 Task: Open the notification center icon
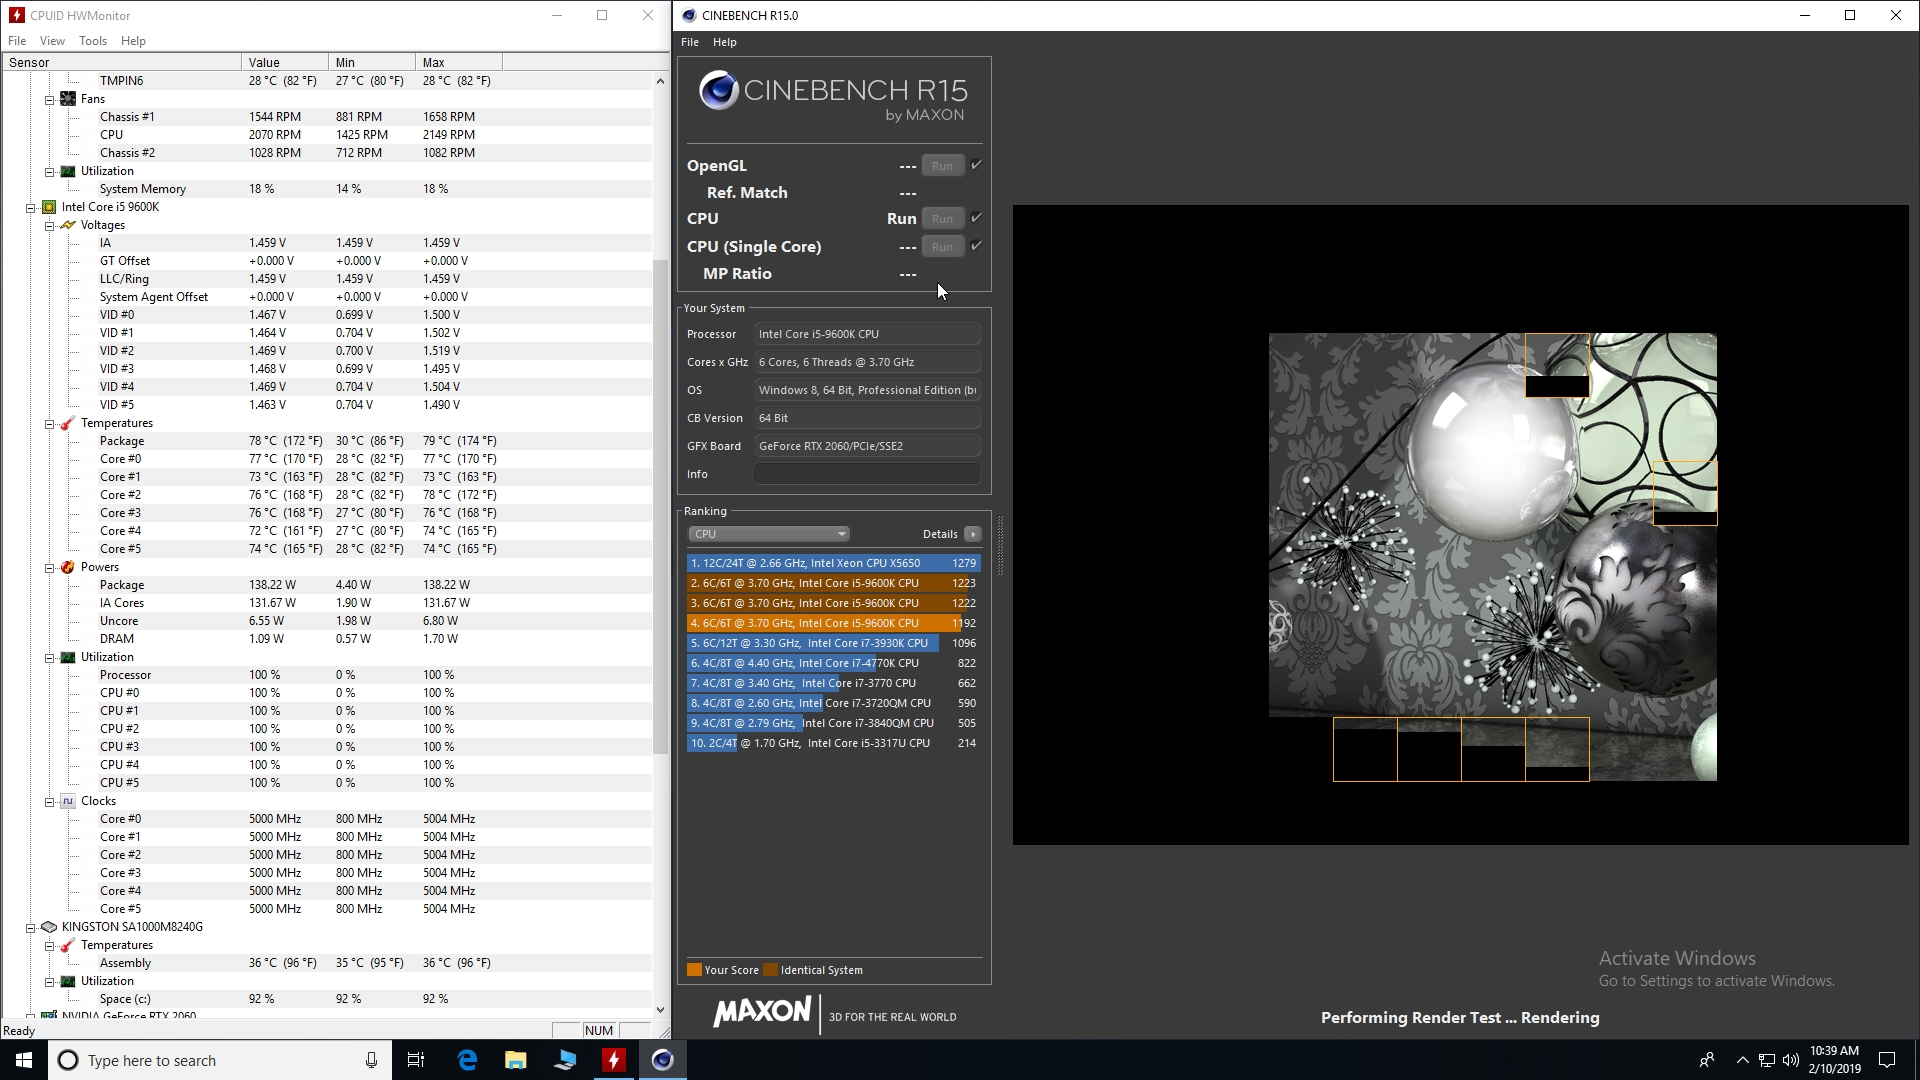point(1887,1060)
